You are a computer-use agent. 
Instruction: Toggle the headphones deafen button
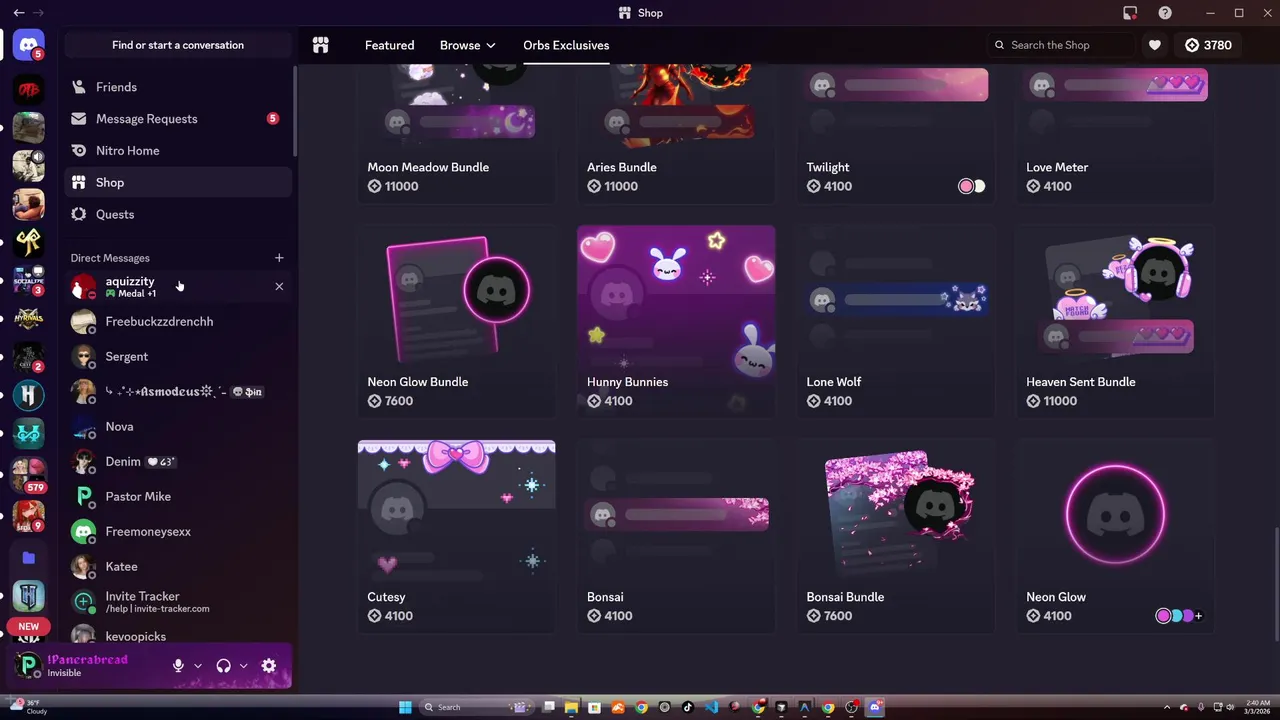[224, 666]
